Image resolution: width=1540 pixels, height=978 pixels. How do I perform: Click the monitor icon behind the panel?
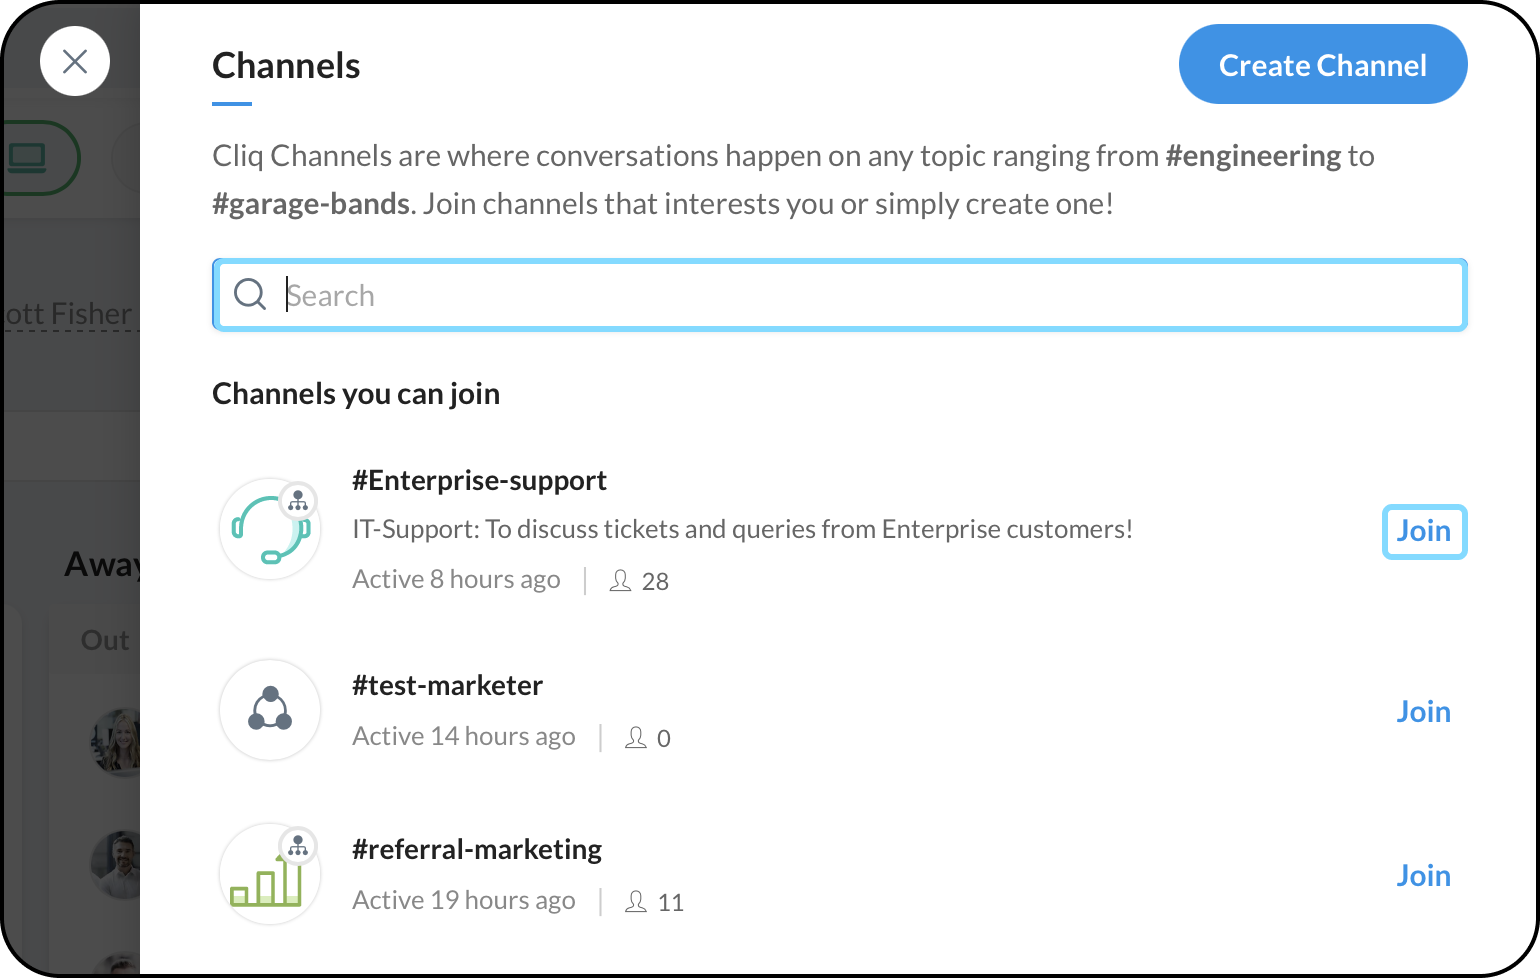(28, 158)
